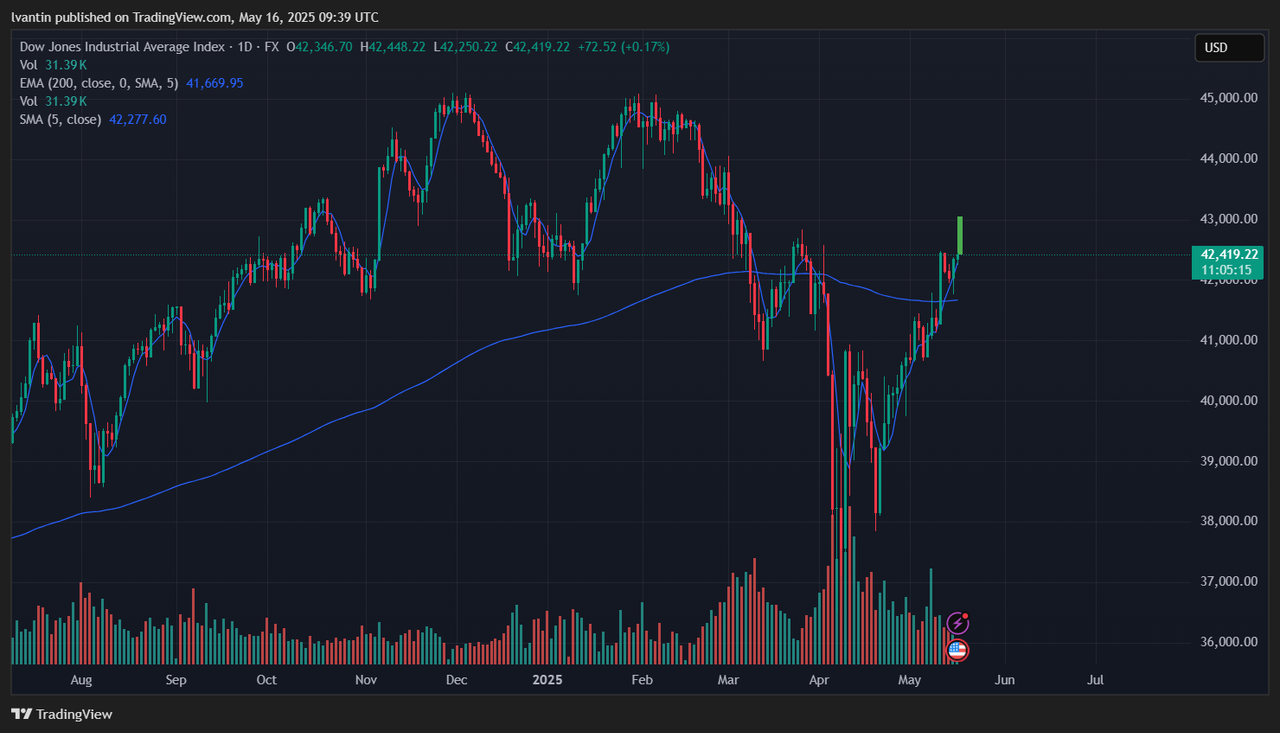Click the Mar label on time axis

coord(729,680)
